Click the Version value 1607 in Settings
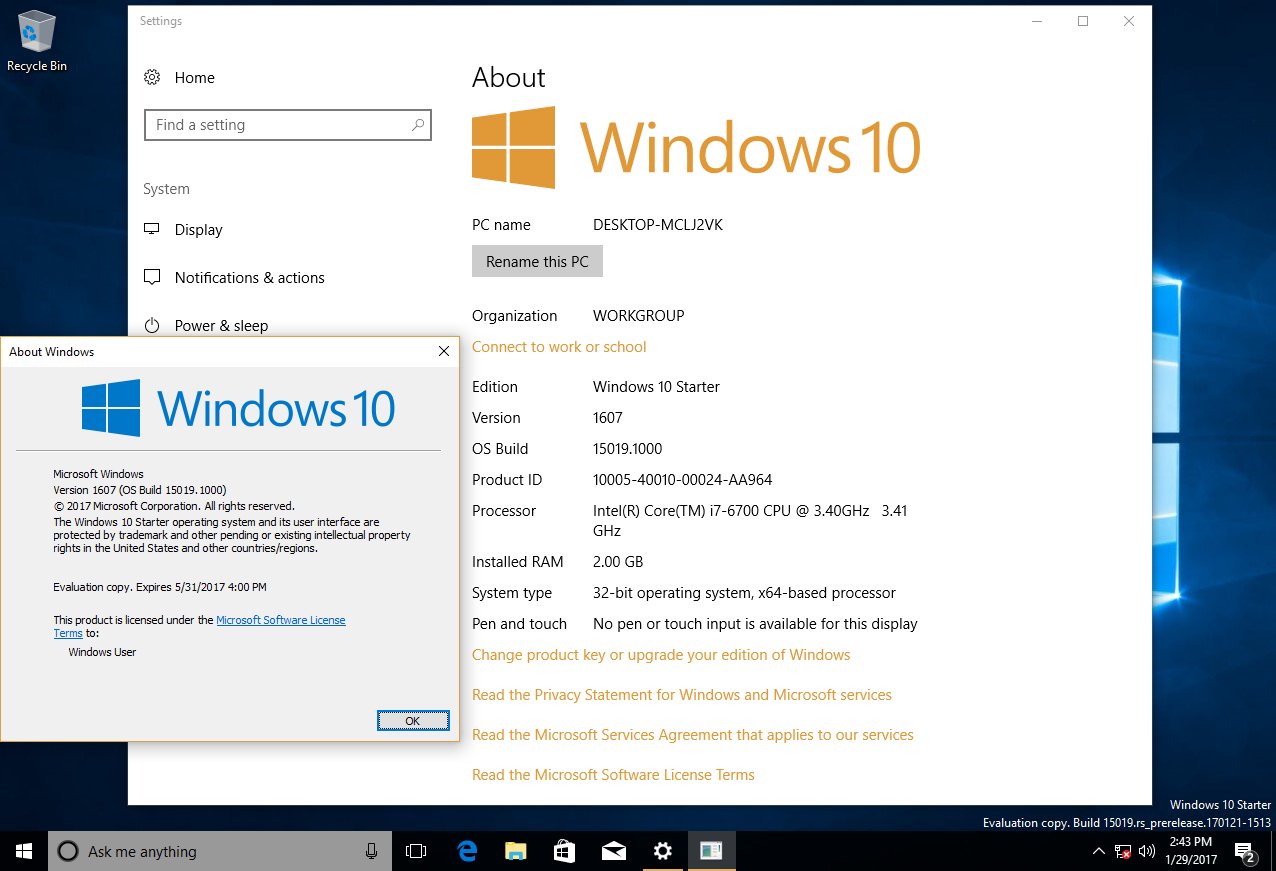 (607, 417)
